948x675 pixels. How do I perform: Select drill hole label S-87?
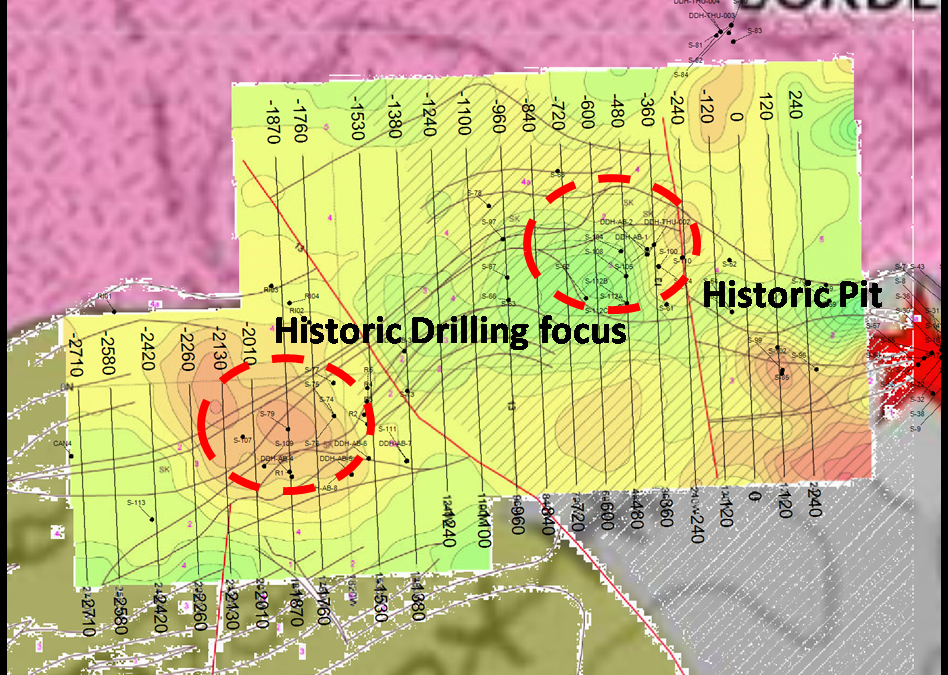click(489, 267)
